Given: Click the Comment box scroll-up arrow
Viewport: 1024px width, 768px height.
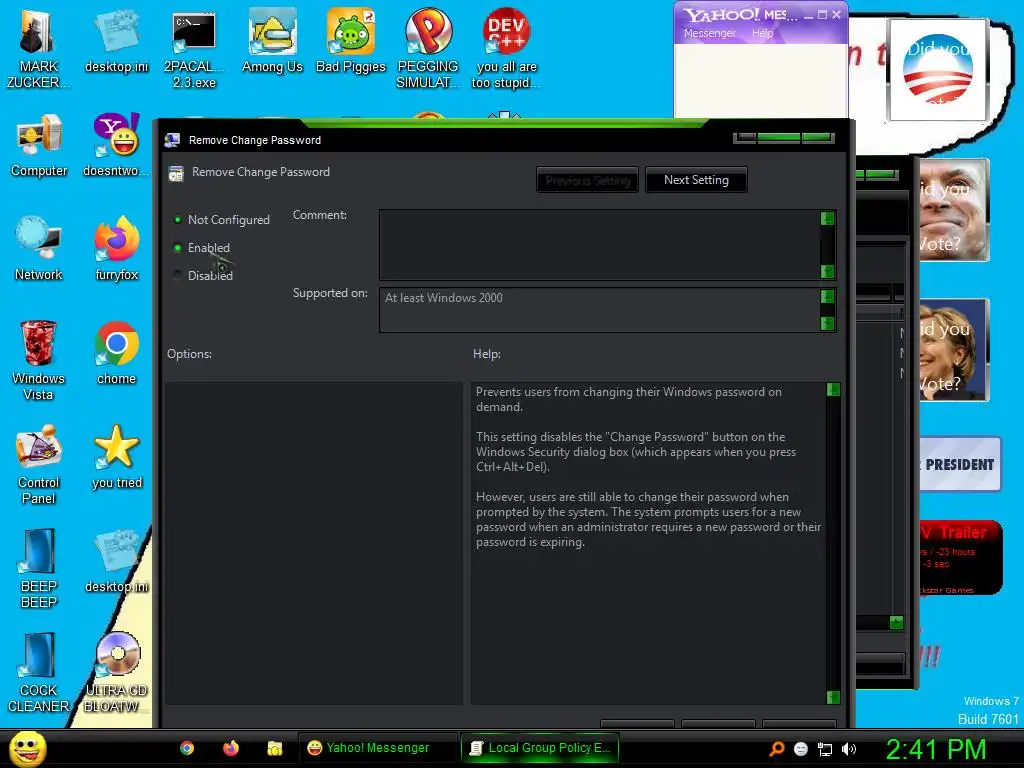Looking at the screenshot, I should 827,218.
